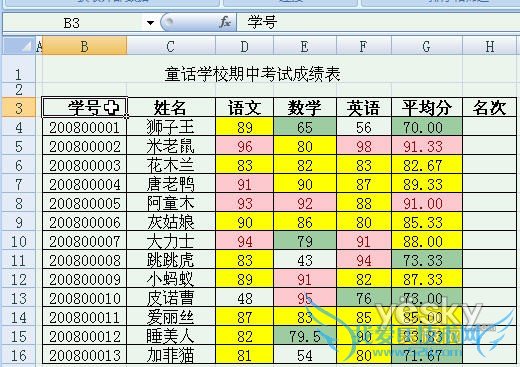Click the 语文 header cell

point(244,108)
